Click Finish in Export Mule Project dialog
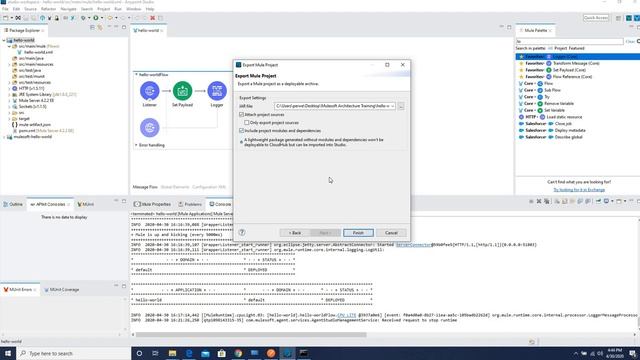 tap(358, 233)
